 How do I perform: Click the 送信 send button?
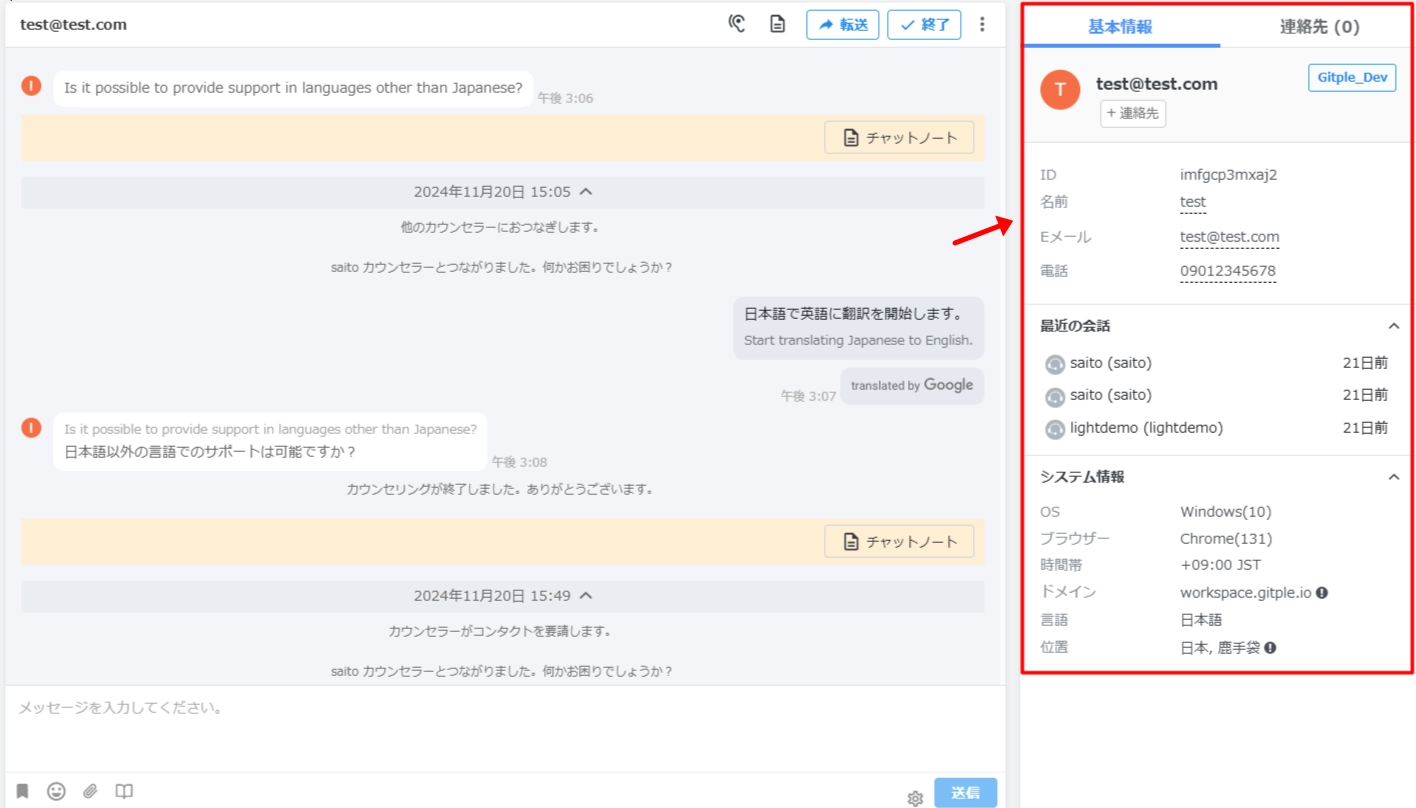point(965,793)
